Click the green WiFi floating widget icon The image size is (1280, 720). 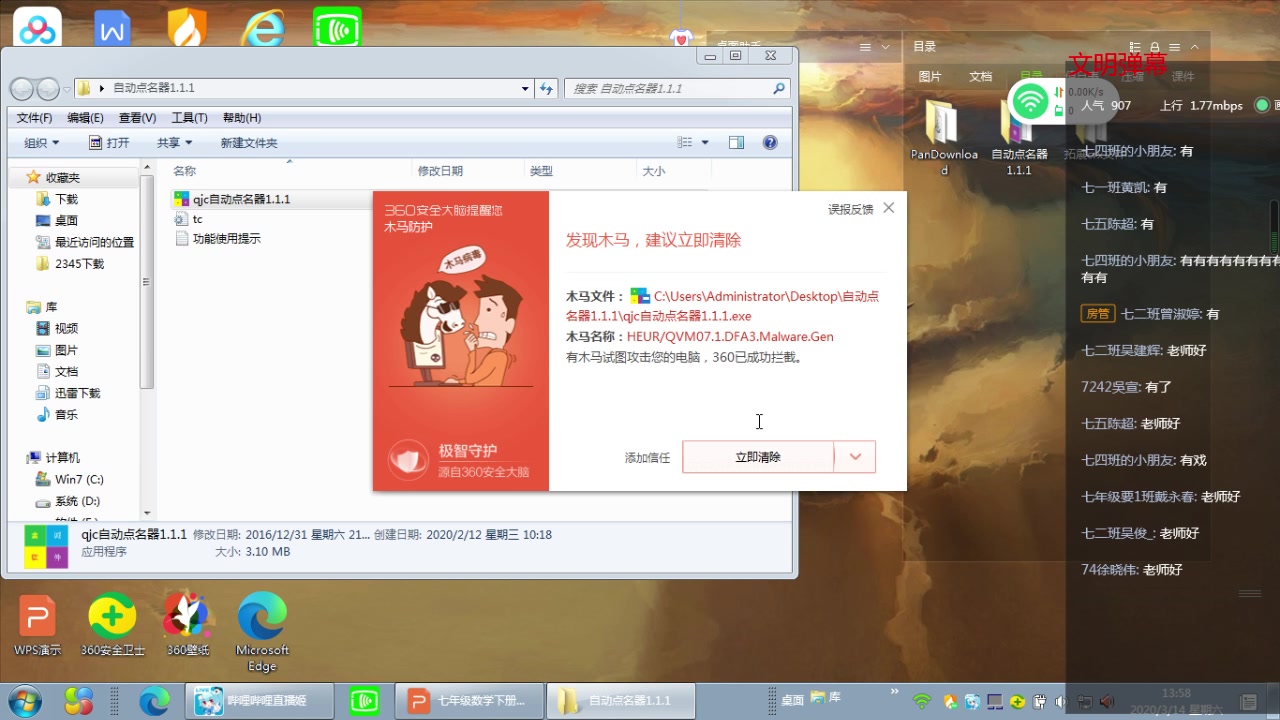pyautogui.click(x=1029, y=101)
